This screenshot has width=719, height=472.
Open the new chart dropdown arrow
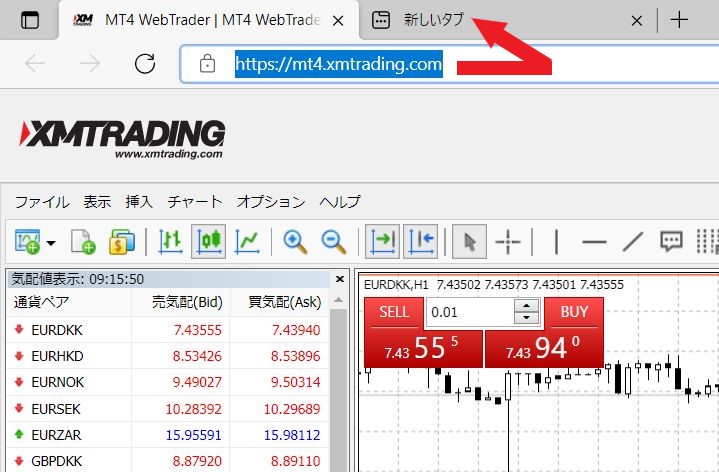[x=50, y=242]
